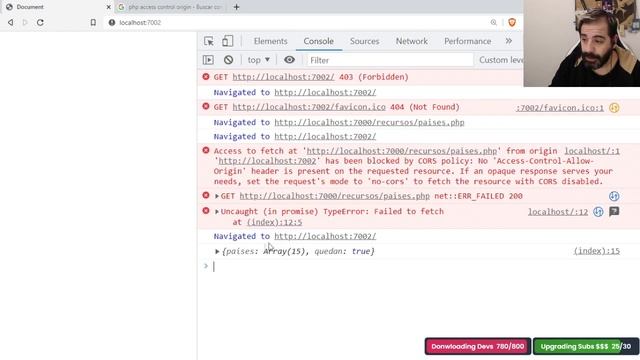Expand the GET paises.php ERR_FAILED entry
This screenshot has height=360, width=640.
point(217,196)
